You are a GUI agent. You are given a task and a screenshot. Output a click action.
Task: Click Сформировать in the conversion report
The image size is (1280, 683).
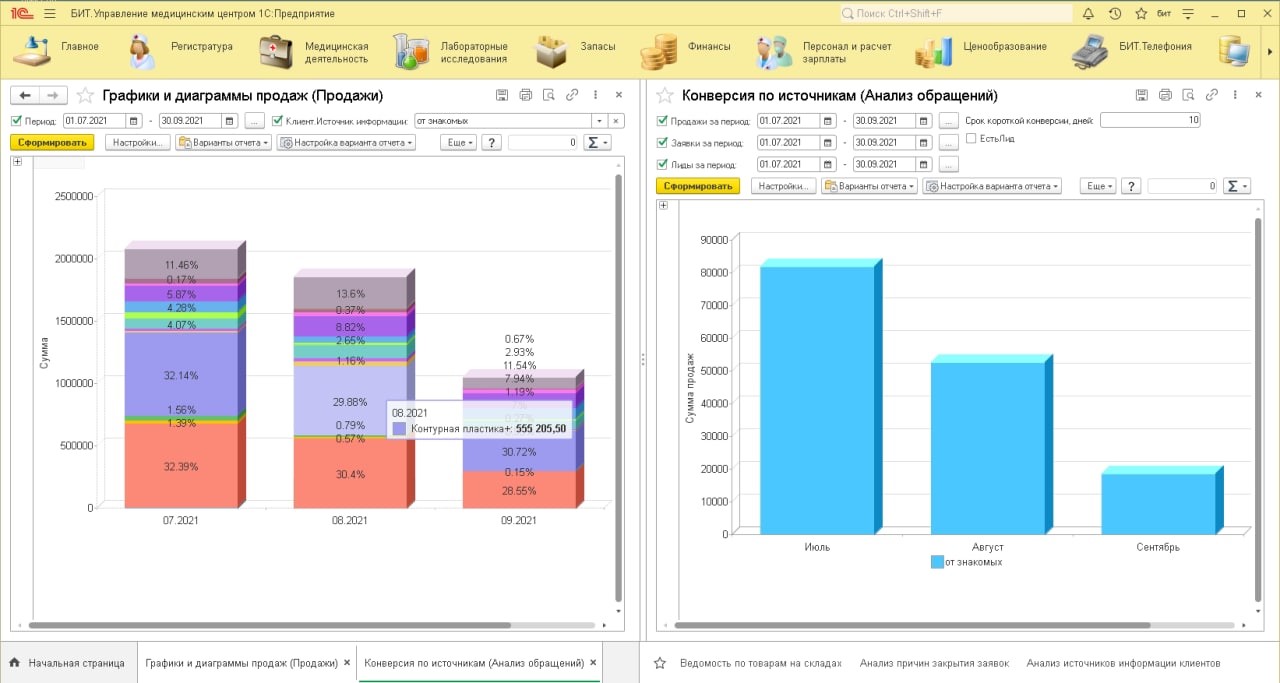(697, 186)
